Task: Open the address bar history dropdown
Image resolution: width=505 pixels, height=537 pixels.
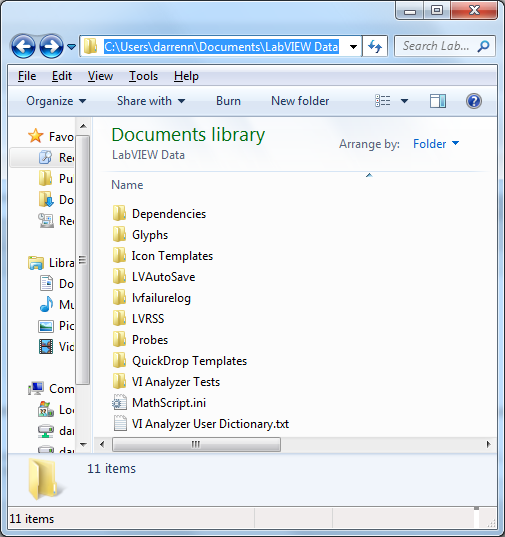Action: pos(353,46)
